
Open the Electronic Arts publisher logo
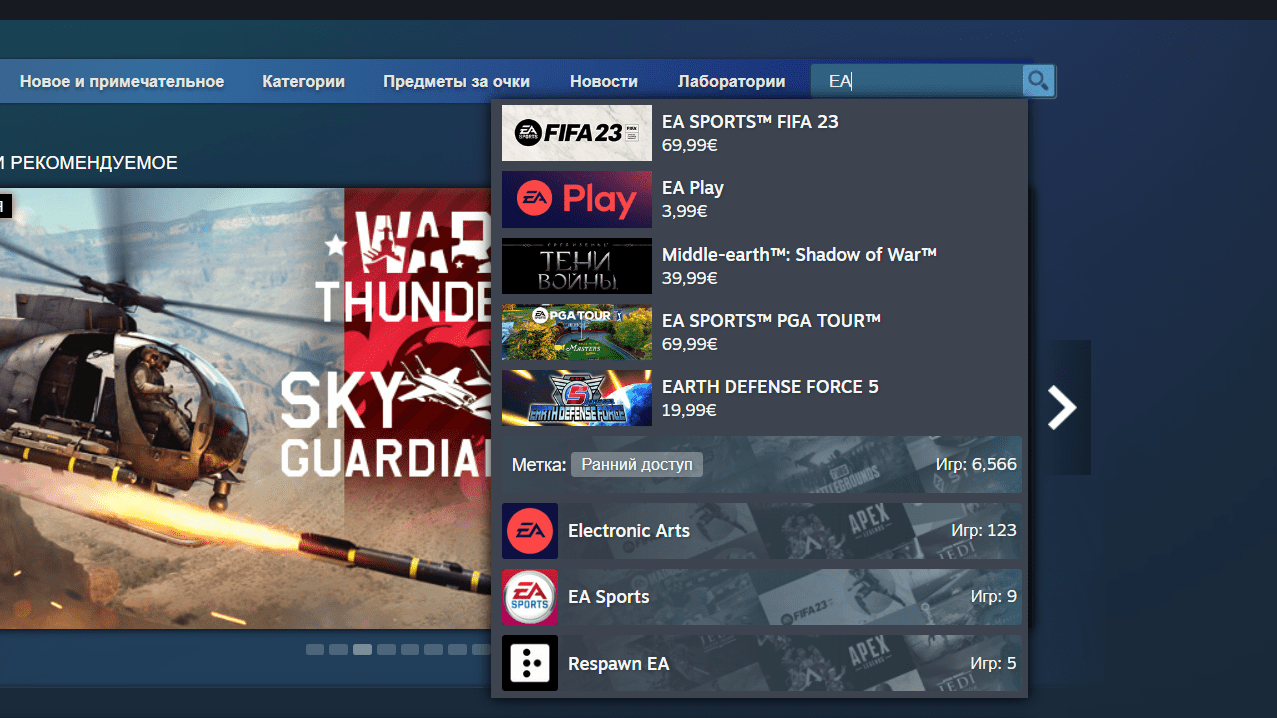point(530,531)
